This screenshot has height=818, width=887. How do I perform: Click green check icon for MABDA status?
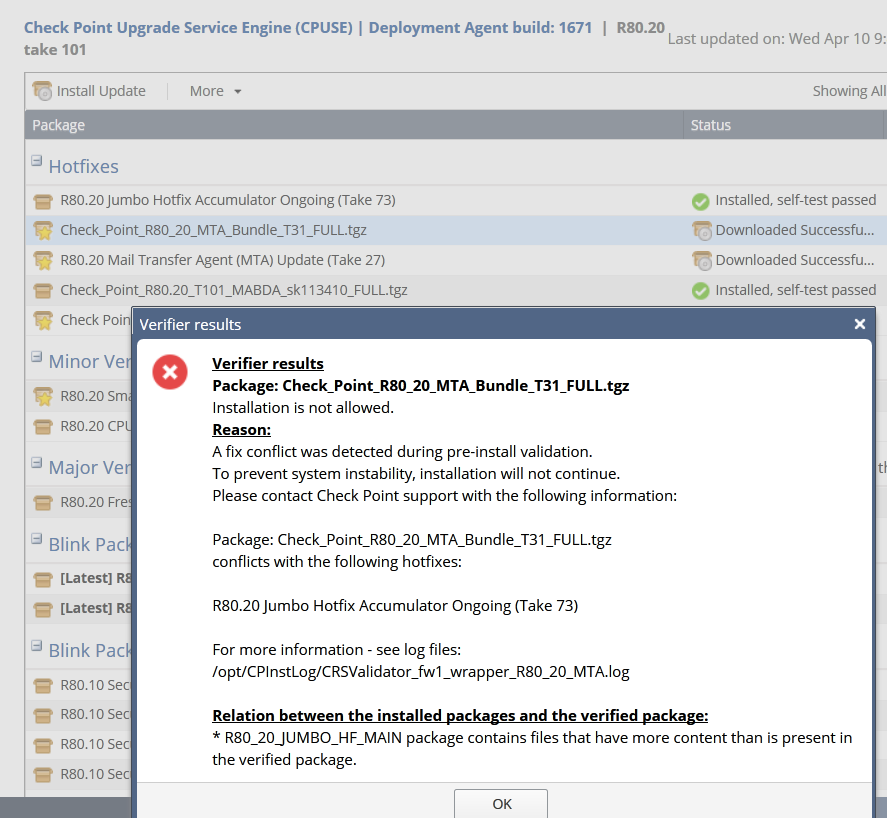pos(700,291)
